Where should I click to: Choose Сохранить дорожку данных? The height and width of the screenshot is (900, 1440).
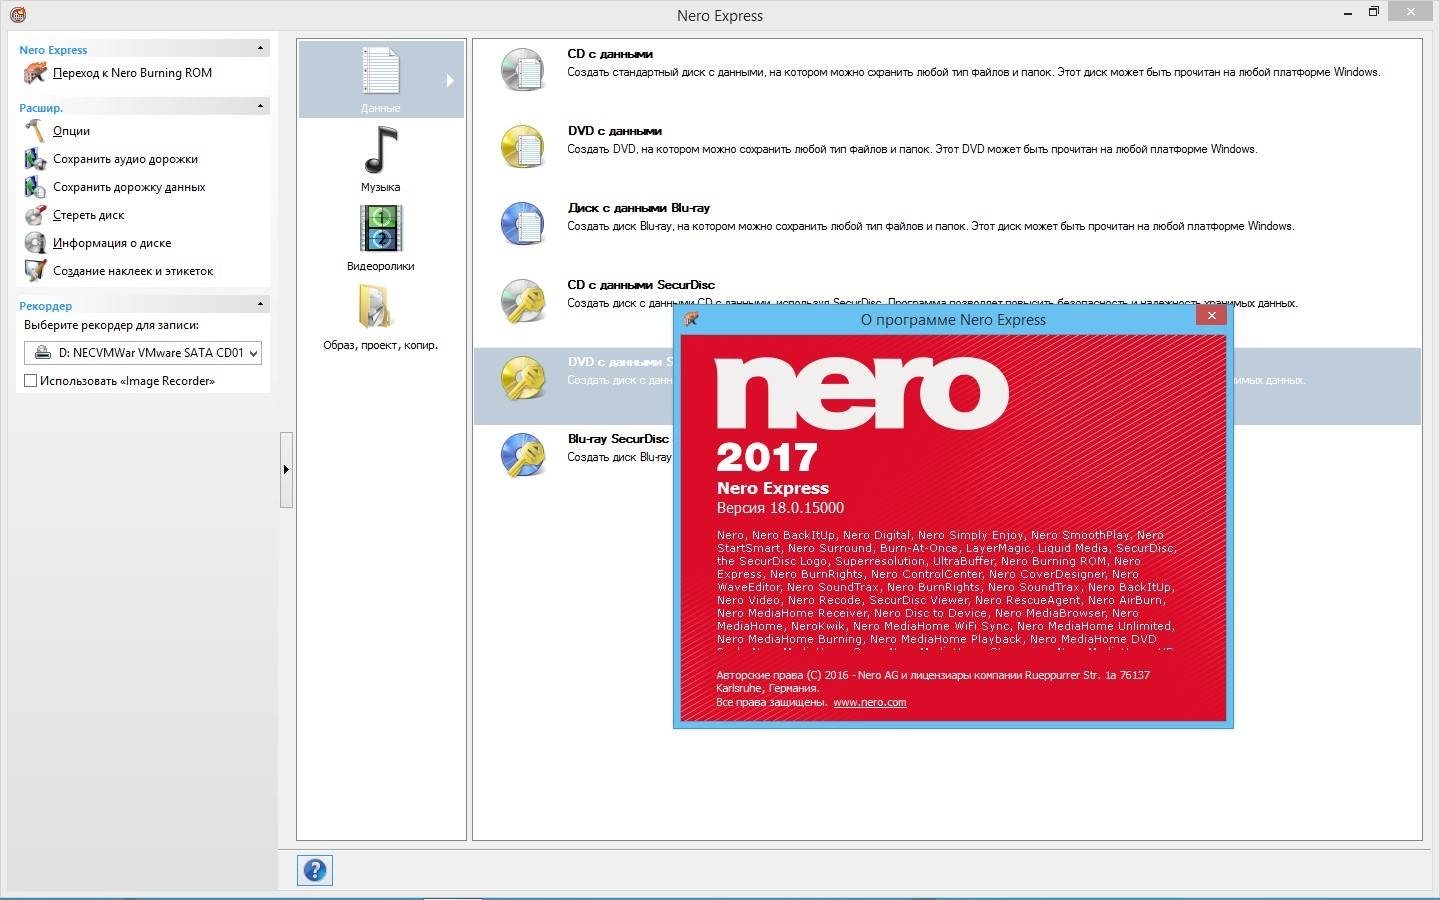[x=129, y=187]
